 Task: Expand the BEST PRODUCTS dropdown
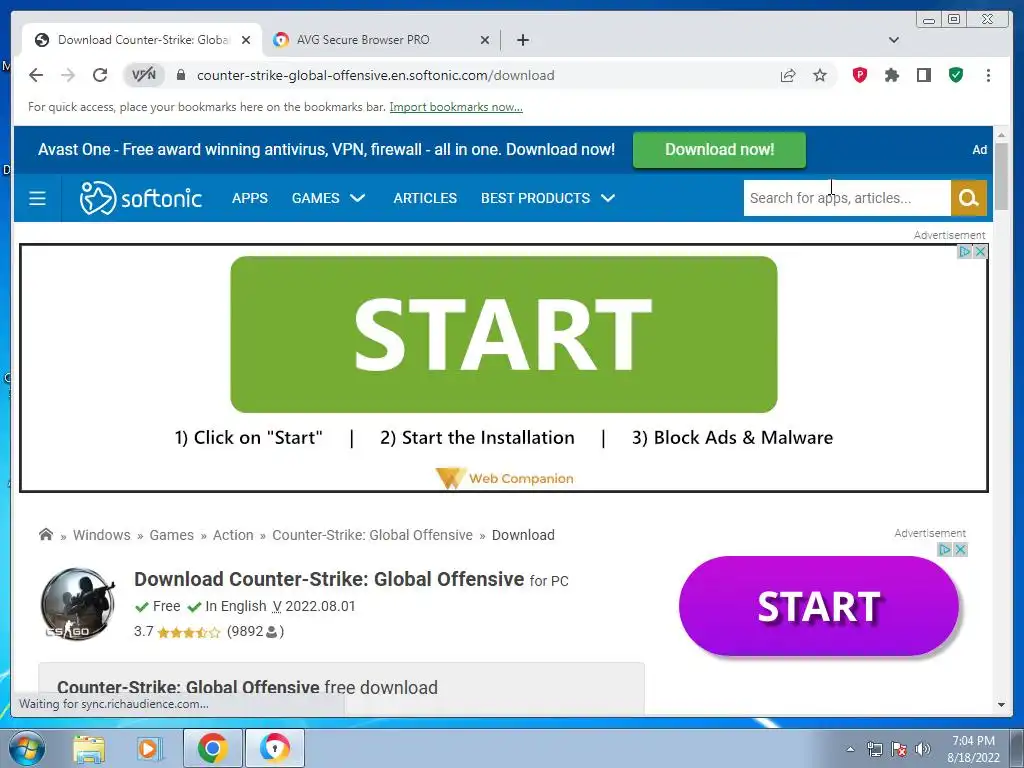coord(547,198)
